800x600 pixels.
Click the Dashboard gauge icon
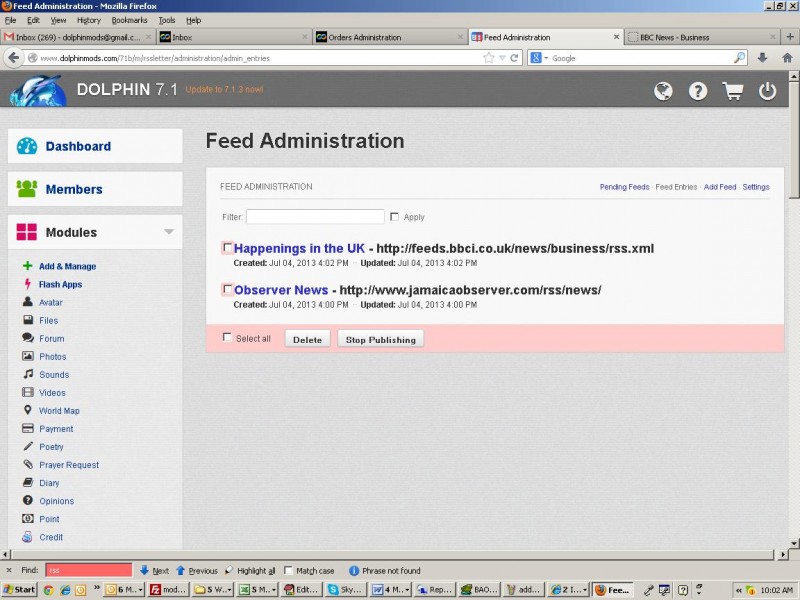pos(27,146)
